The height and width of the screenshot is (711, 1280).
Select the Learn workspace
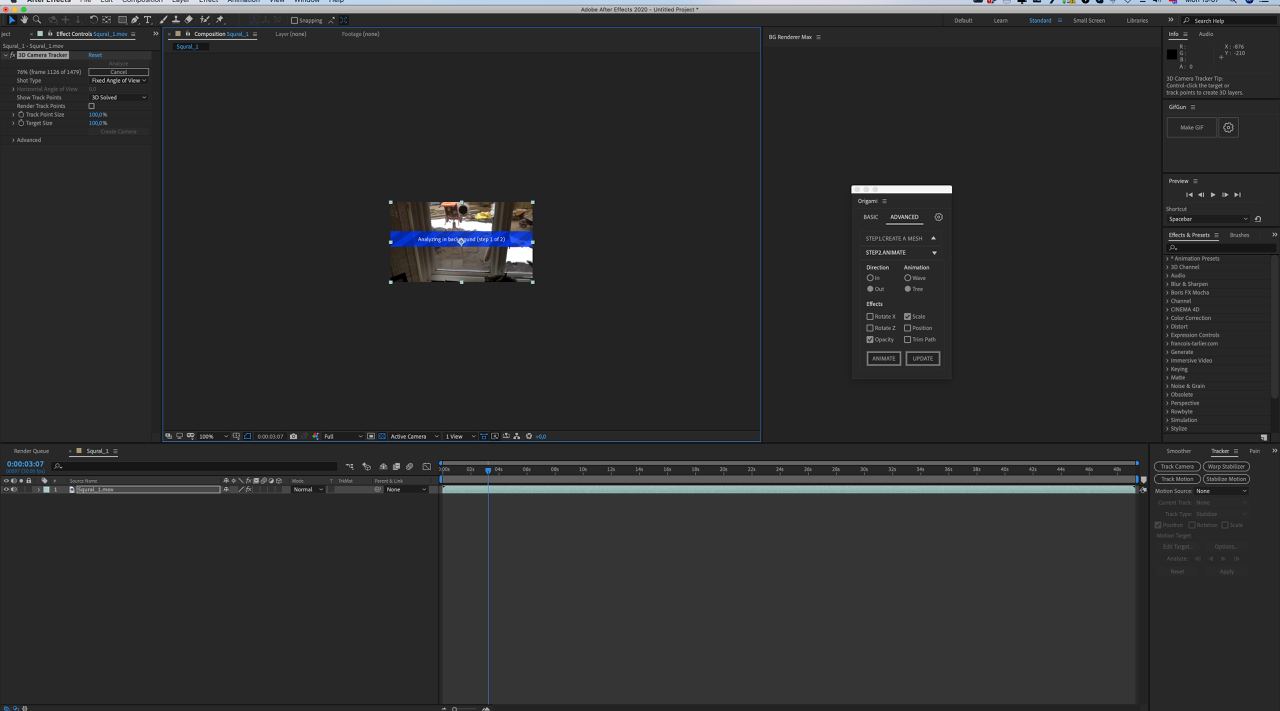(1001, 20)
